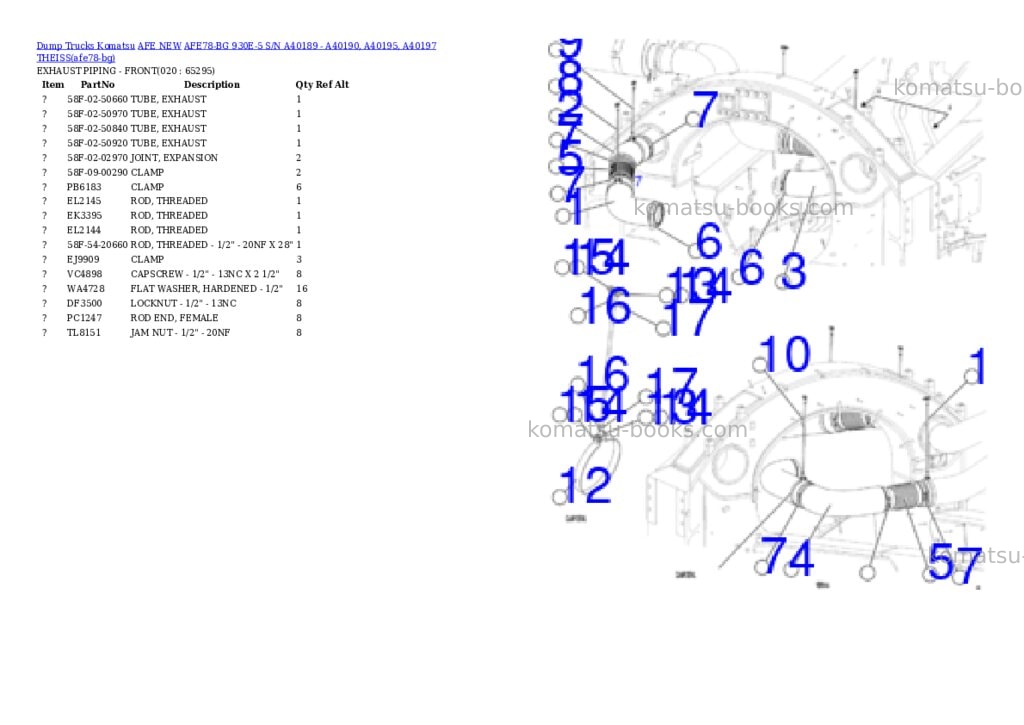1024x725 pixels.
Task: Select part number PC1247
Action: click(x=84, y=318)
